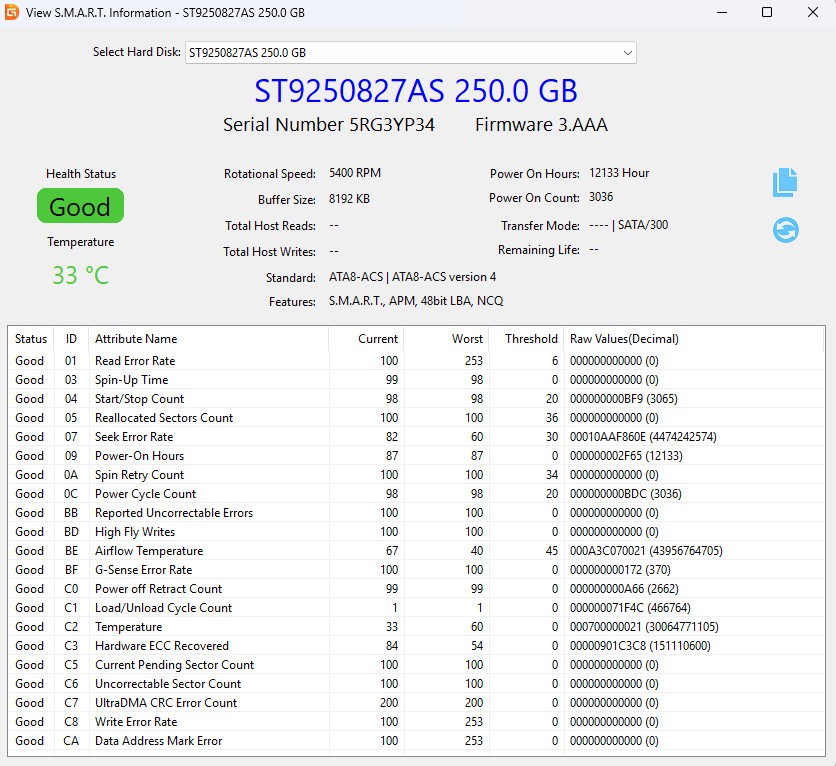Click the ID column header
836x766 pixels.
(x=71, y=339)
